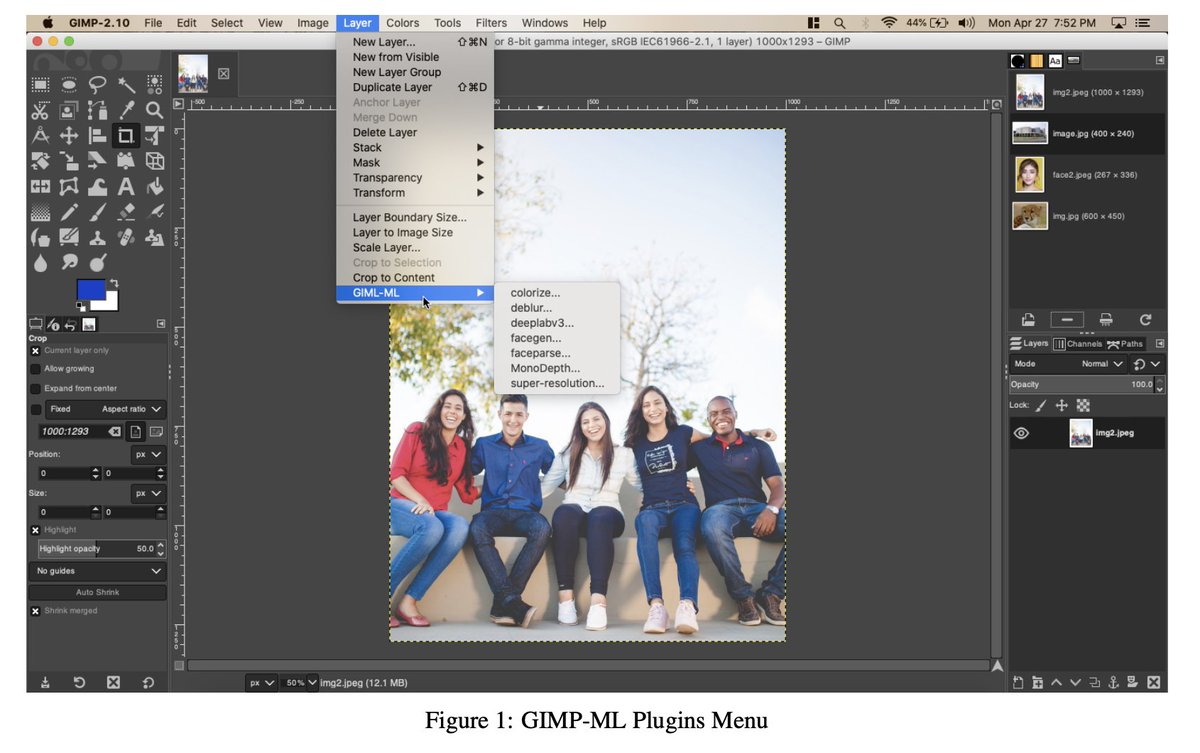Swap foreground and background colors
Viewport: 1200px width, 753px height.
click(115, 284)
